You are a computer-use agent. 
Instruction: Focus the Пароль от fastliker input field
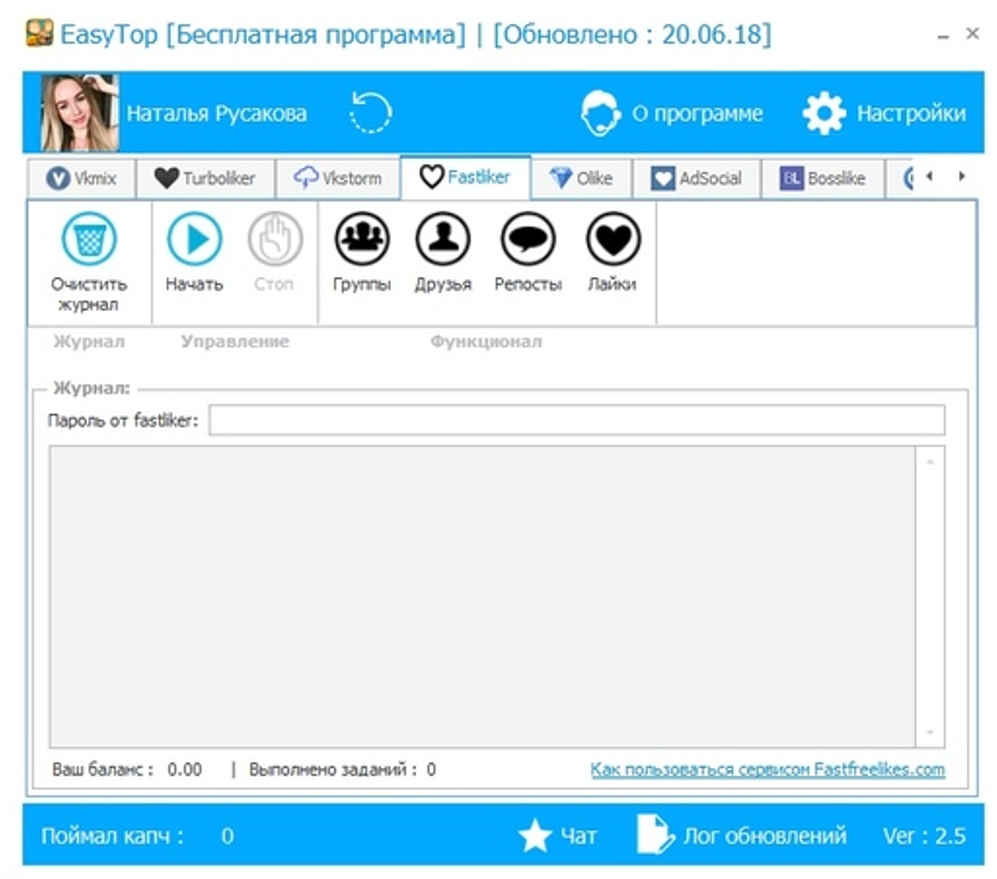pyautogui.click(x=577, y=420)
